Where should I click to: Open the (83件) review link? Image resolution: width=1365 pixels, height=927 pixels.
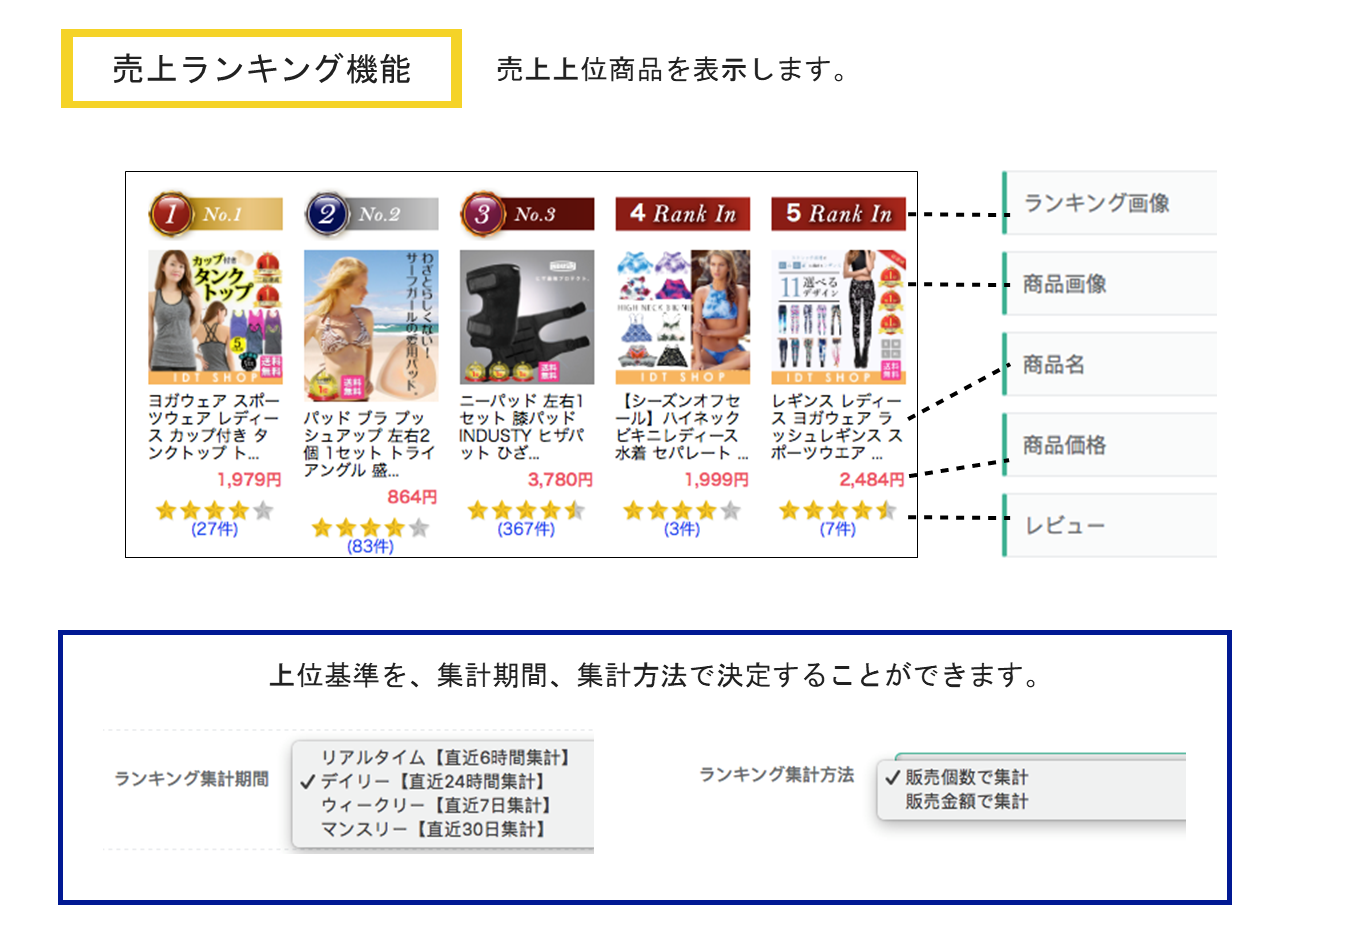click(x=371, y=546)
